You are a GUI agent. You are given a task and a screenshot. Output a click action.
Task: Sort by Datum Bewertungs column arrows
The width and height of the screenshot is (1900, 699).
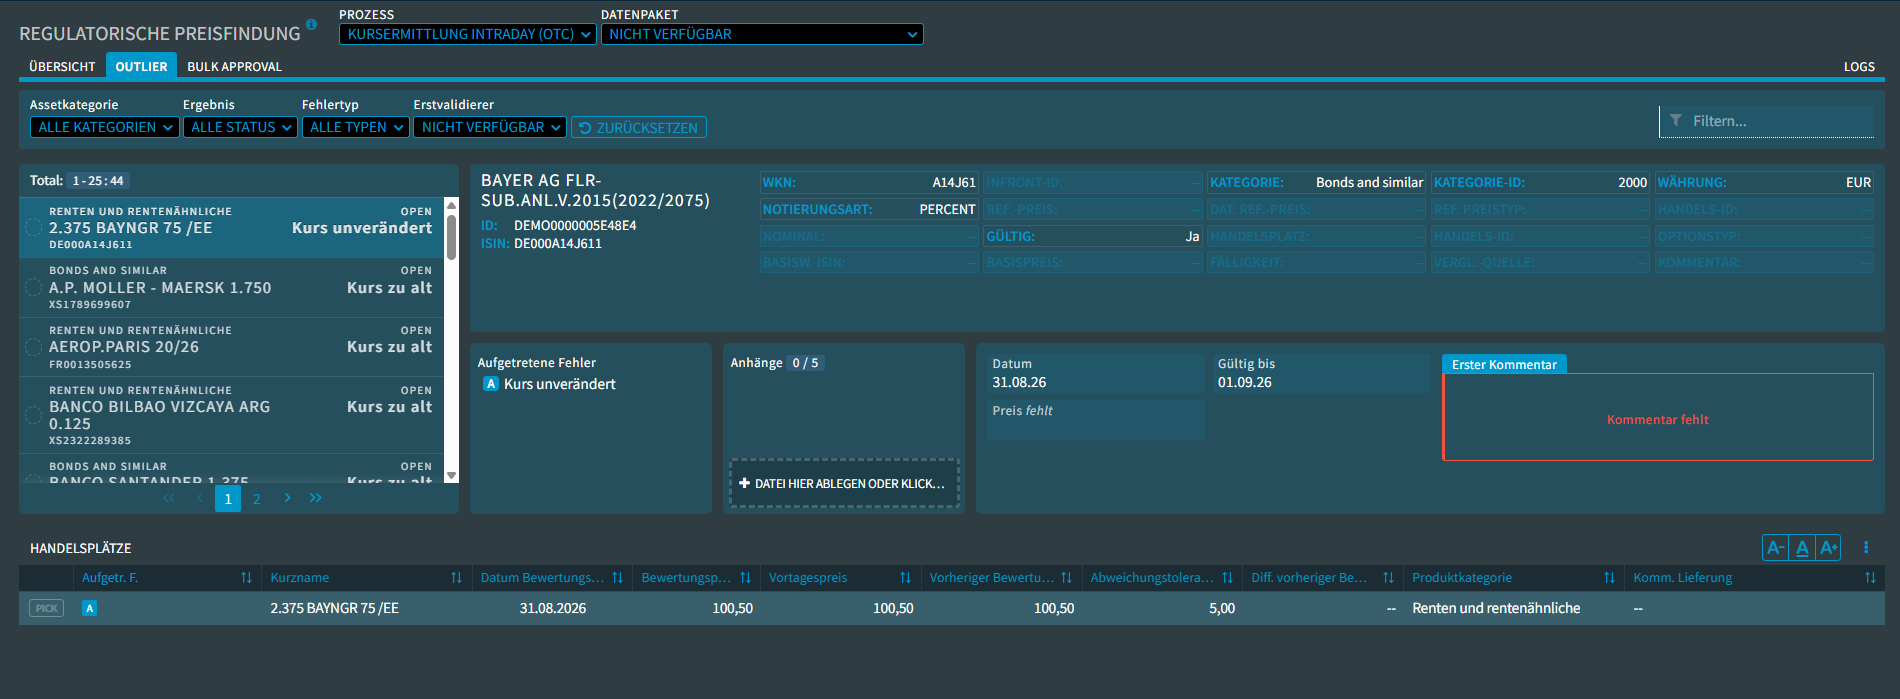617,578
